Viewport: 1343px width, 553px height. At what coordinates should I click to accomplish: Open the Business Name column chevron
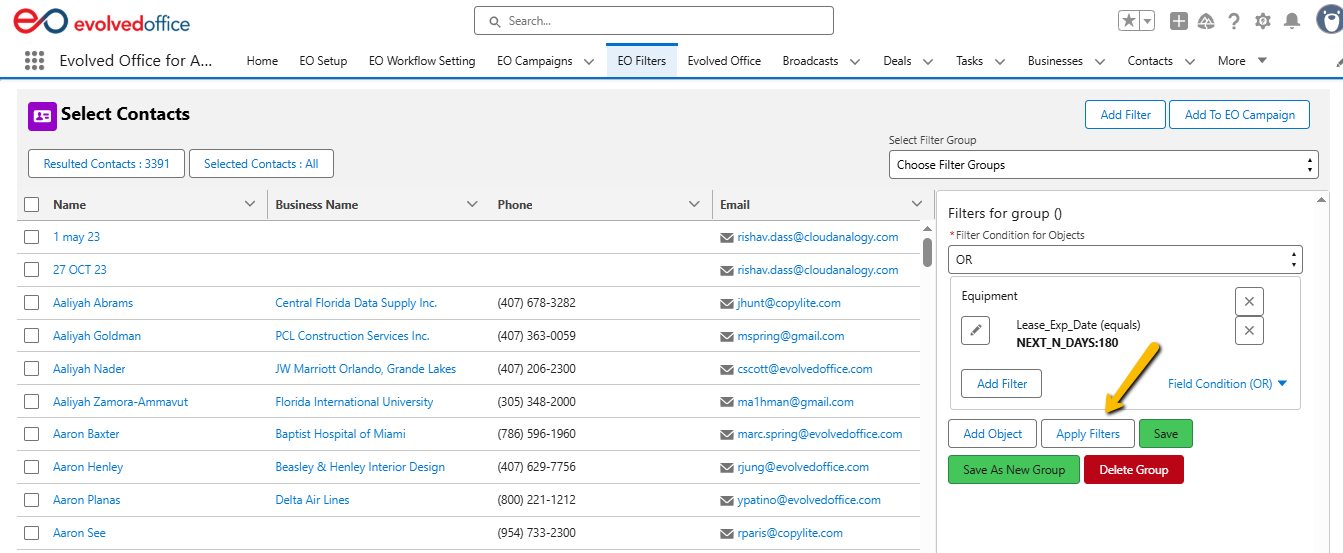click(x=472, y=204)
